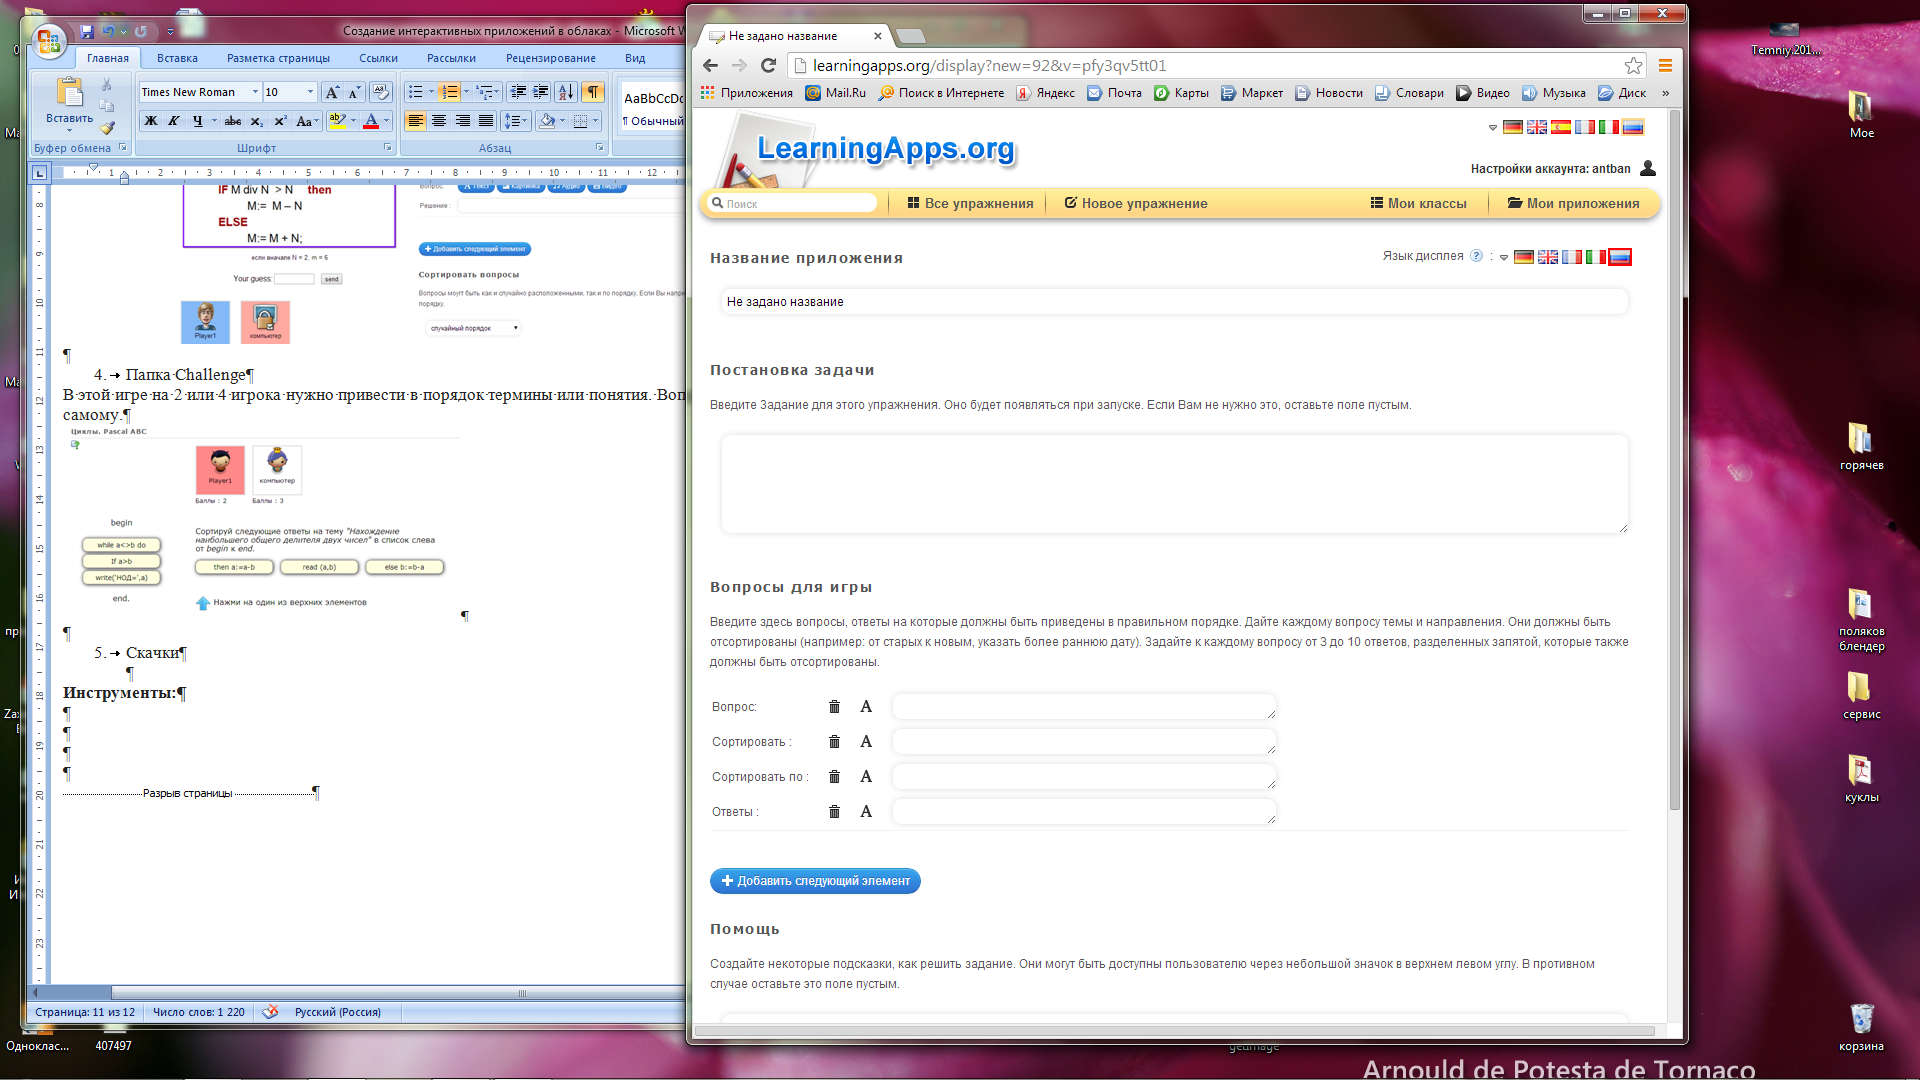Image resolution: width=1920 pixels, height=1080 pixels.
Task: Click the Bold formatting icon
Action: pos(149,120)
